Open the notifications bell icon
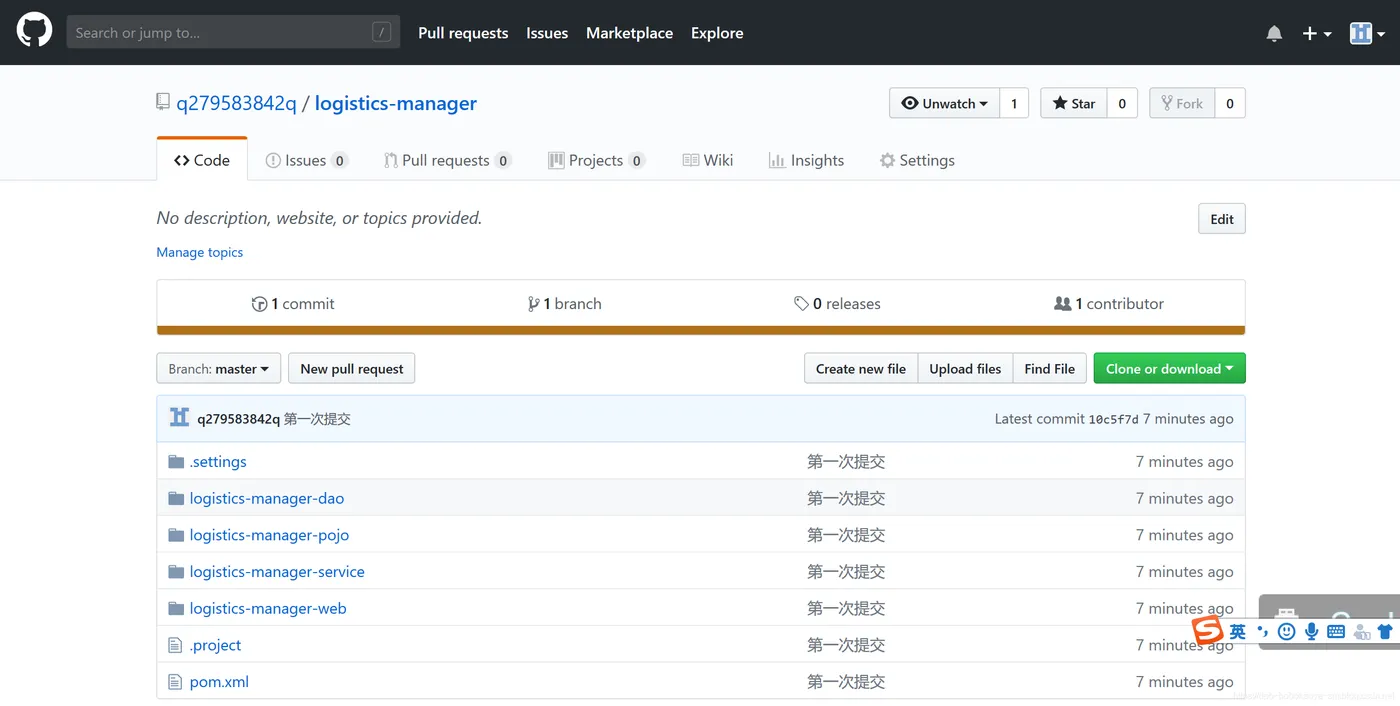1400x706 pixels. [1274, 33]
